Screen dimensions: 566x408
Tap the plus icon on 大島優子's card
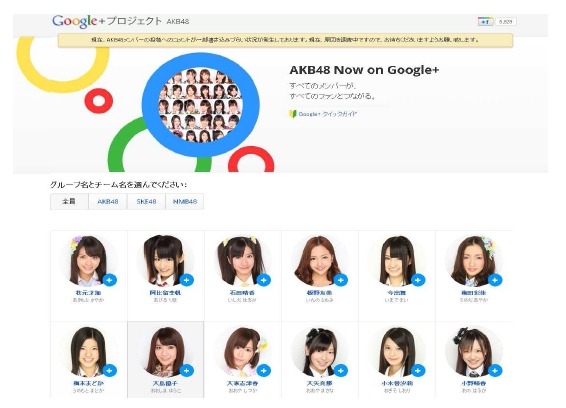point(187,370)
